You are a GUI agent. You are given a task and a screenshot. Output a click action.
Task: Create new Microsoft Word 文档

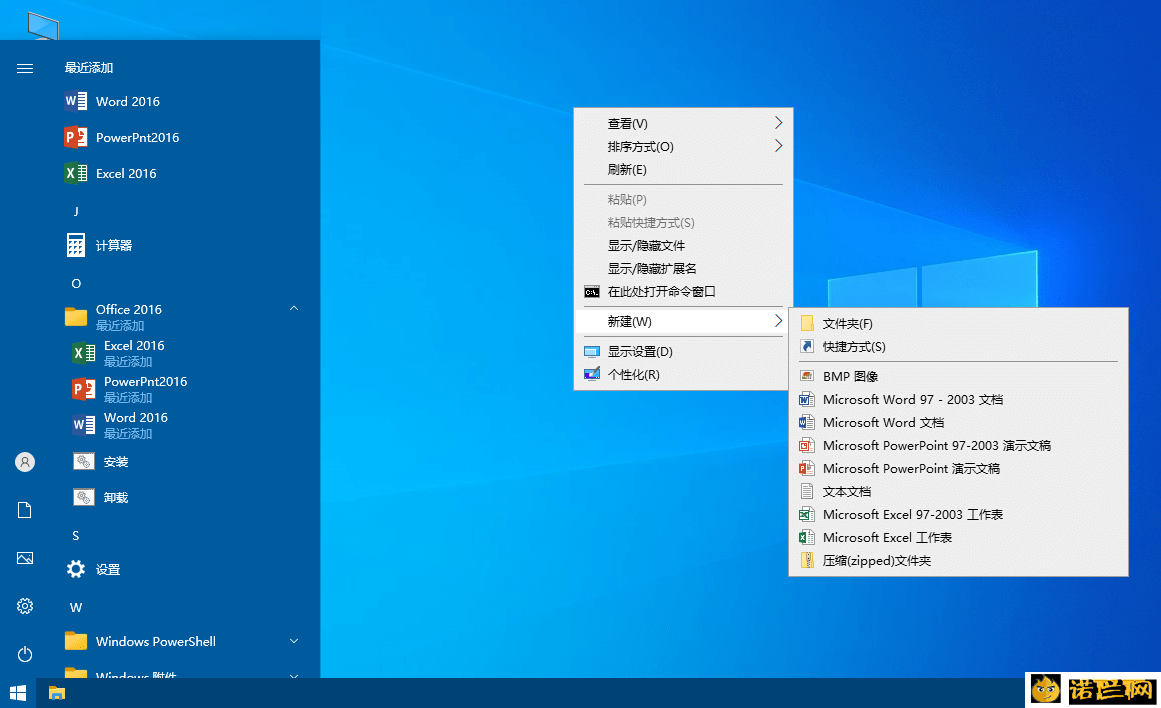coord(958,422)
